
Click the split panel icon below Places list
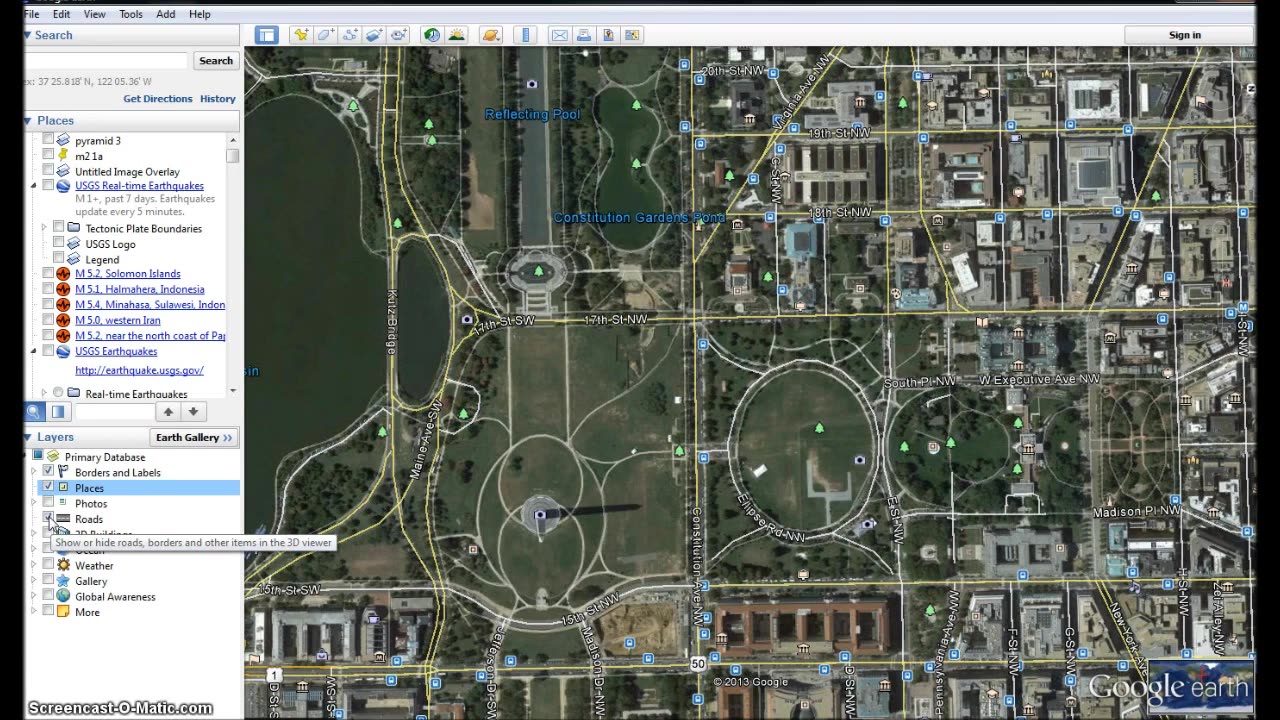(58, 412)
